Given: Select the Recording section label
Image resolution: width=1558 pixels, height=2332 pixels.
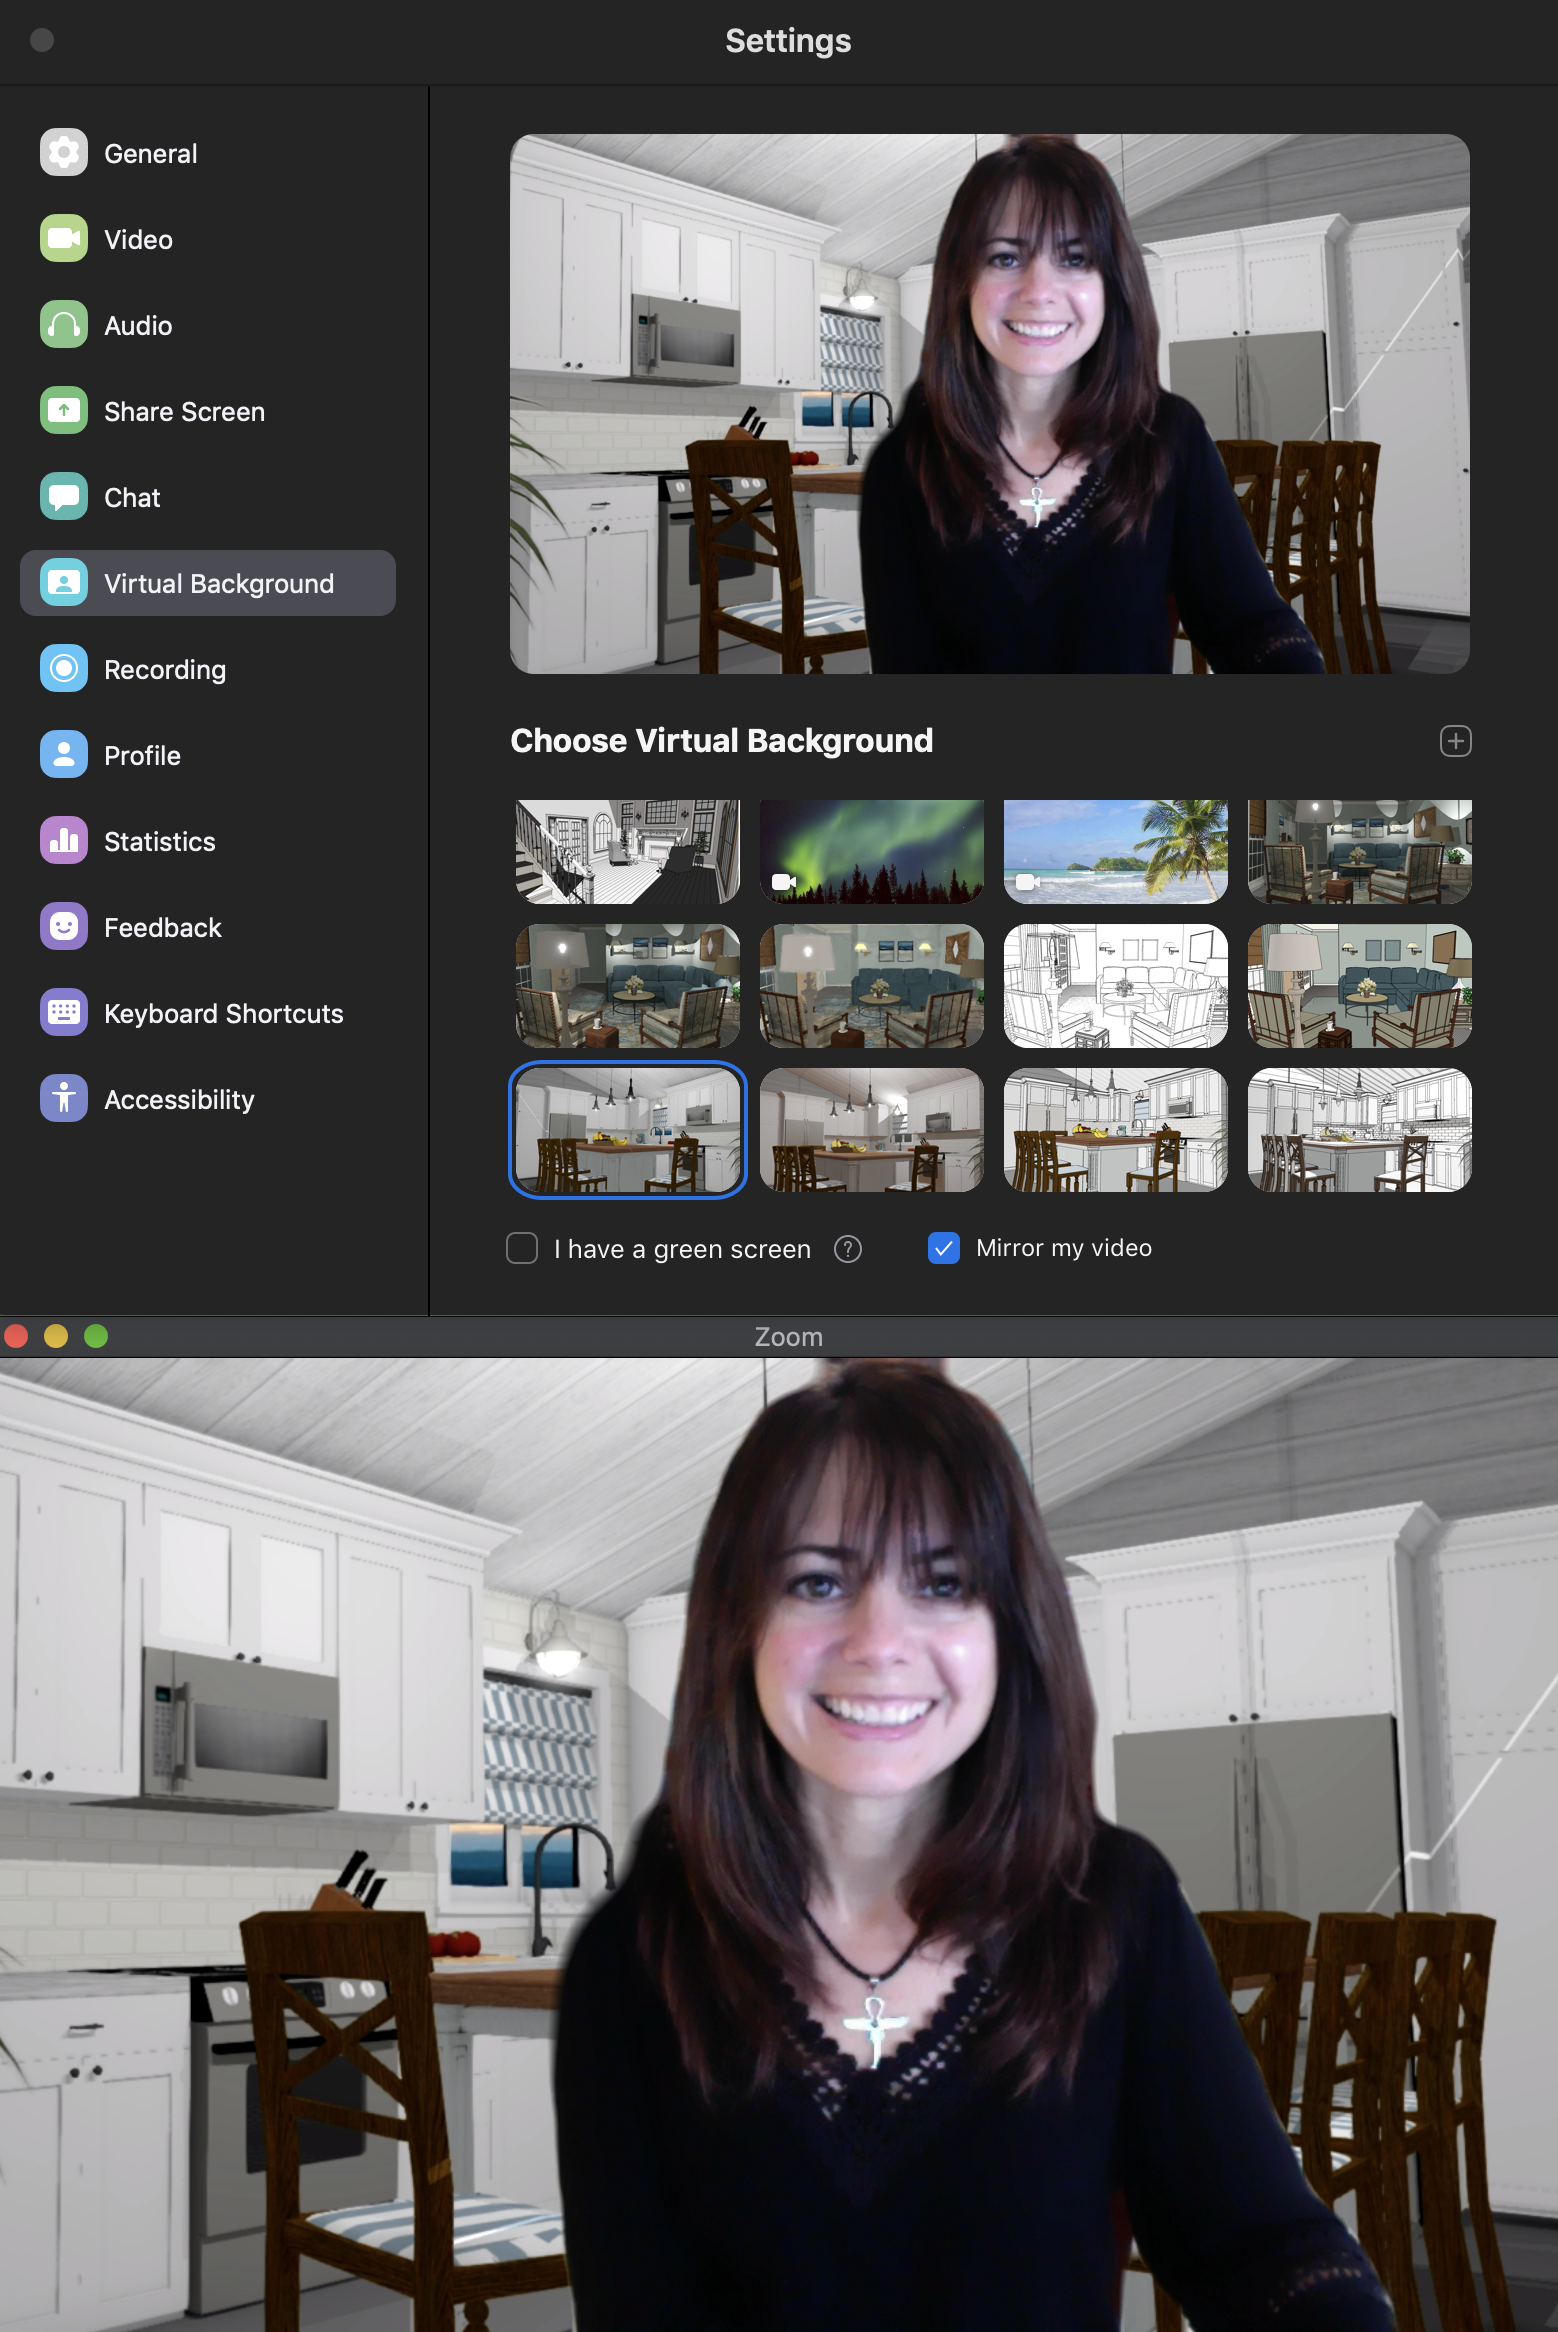Looking at the screenshot, I should pyautogui.click(x=165, y=670).
